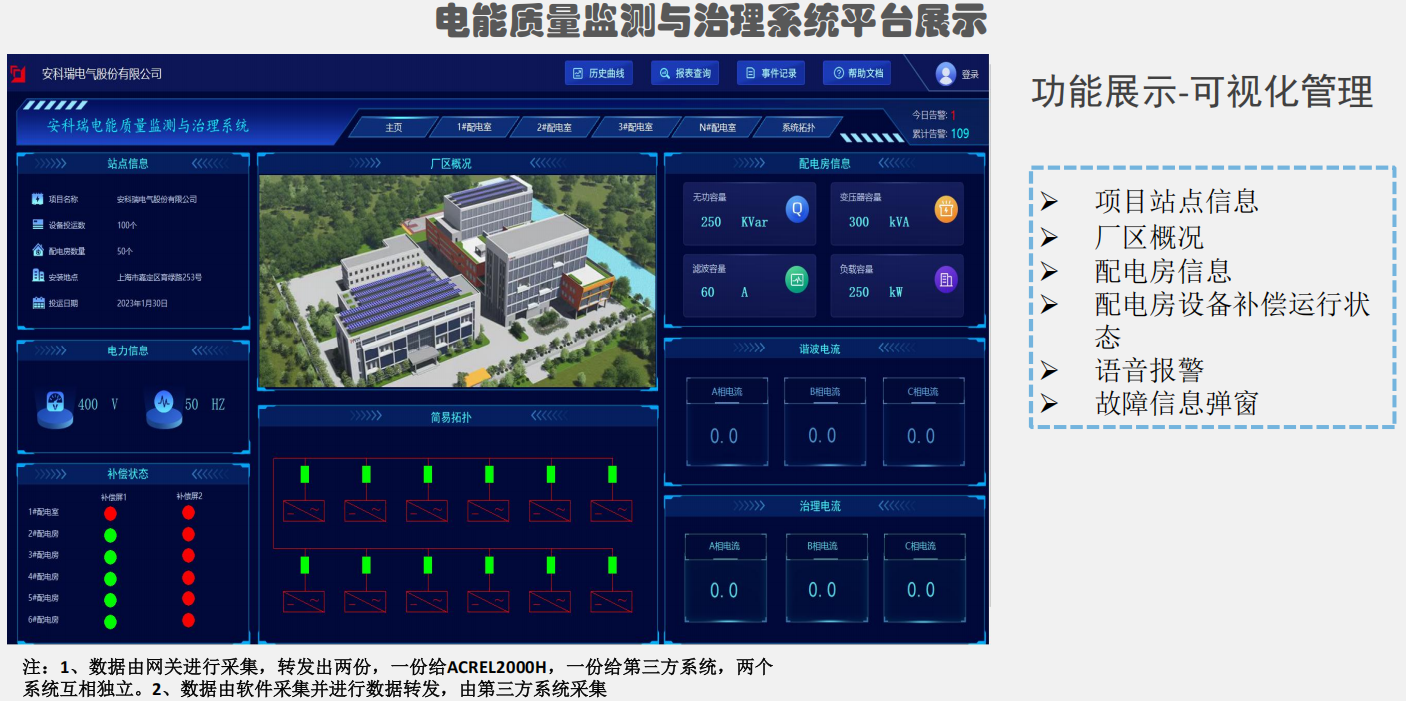Click the 1#配电室 补偿屏2 red indicator
This screenshot has height=701, width=1406.
coord(188,512)
